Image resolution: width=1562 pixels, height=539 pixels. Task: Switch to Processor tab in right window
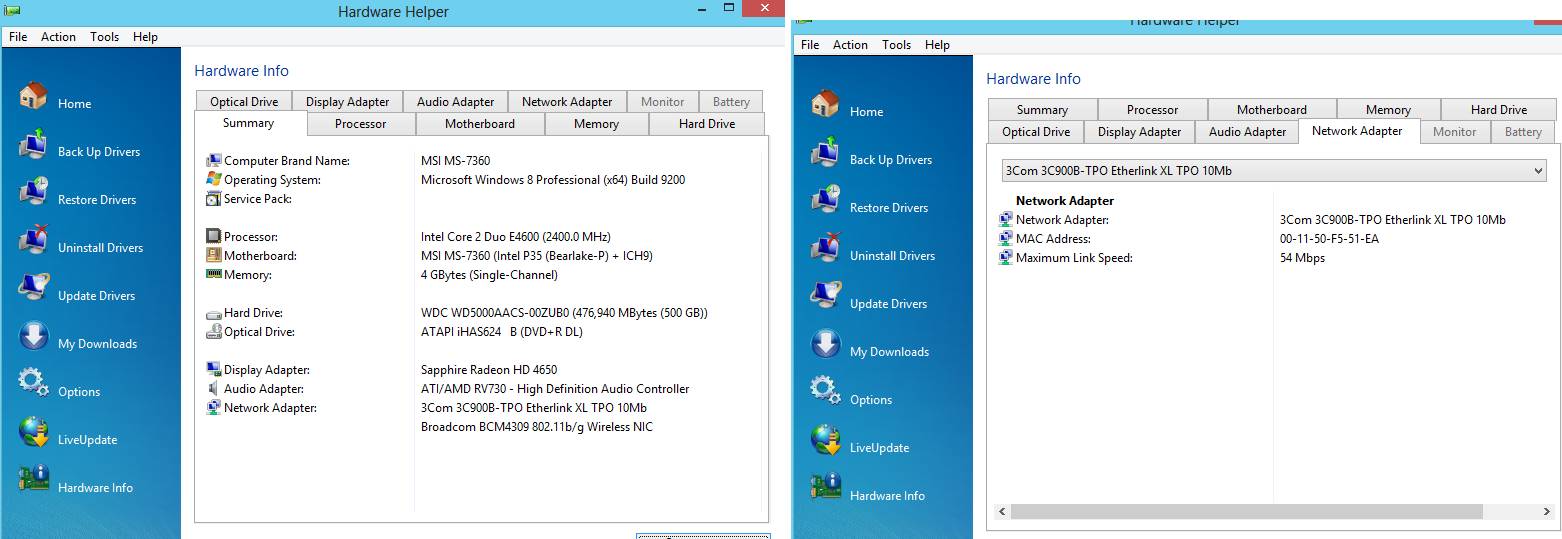1152,110
